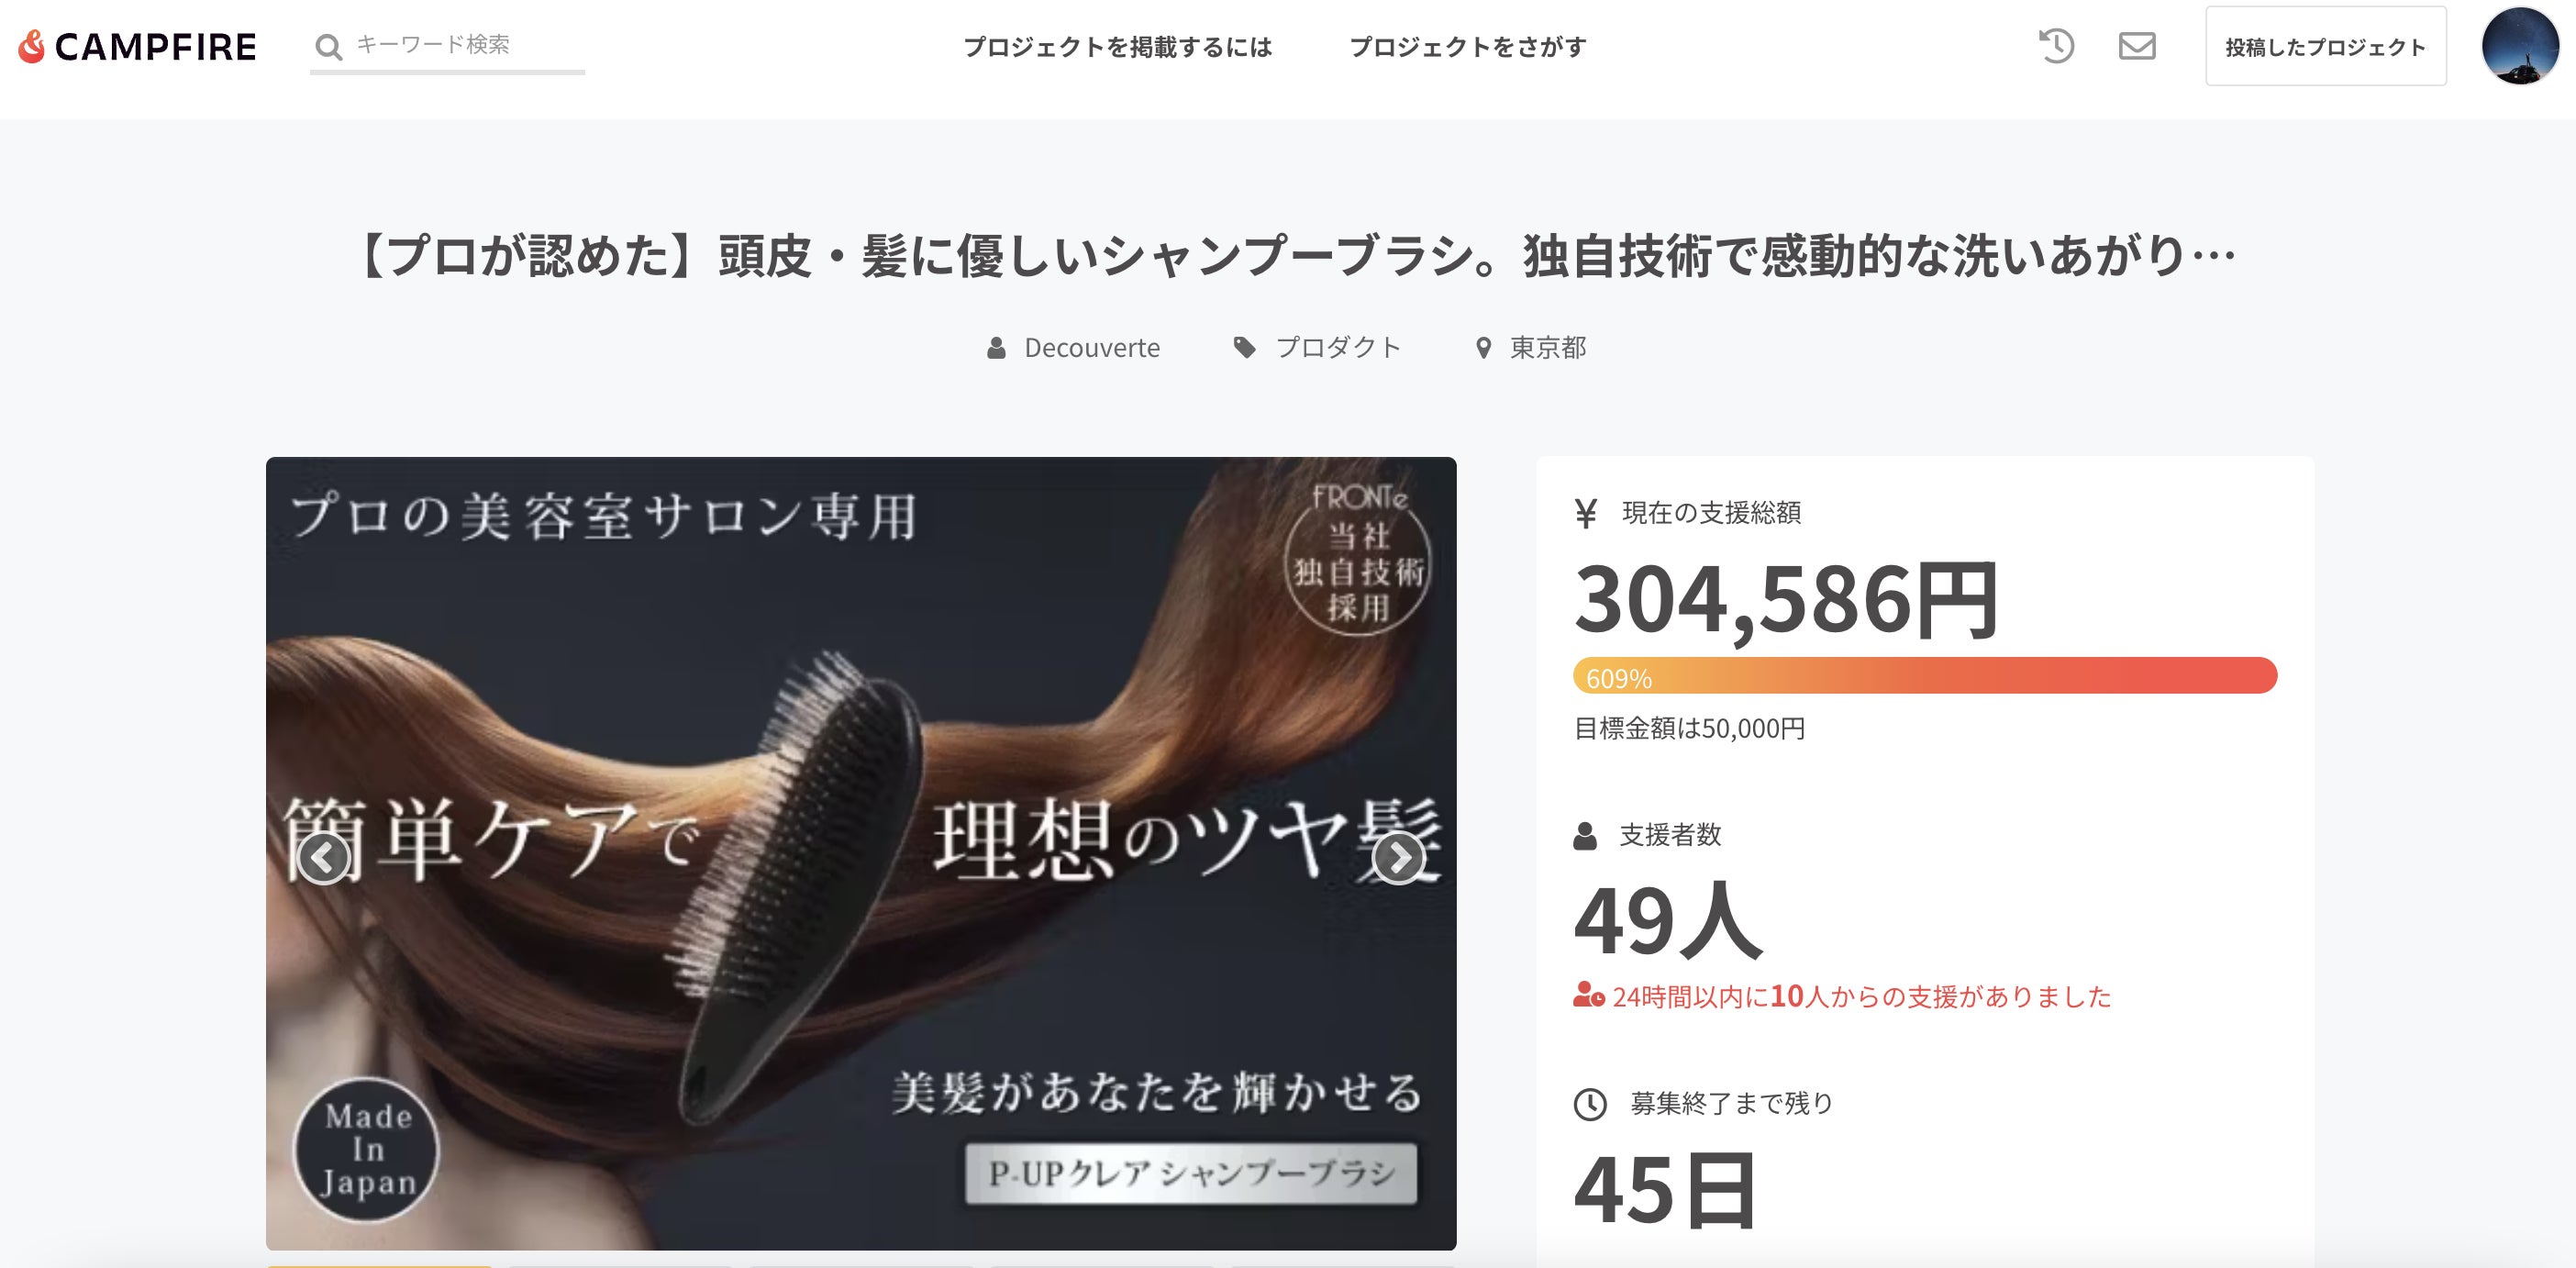Open the Decouverte owner link
The width and height of the screenshot is (2576, 1268).
tap(1092, 348)
